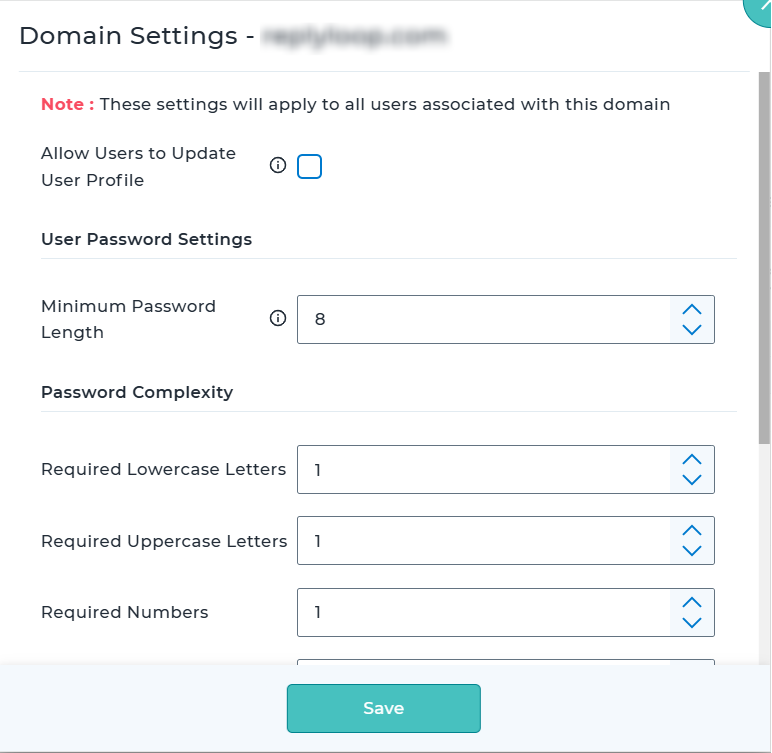The height and width of the screenshot is (753, 772).
Task: Click info icon next to Minimum Password Length
Action: tap(278, 319)
